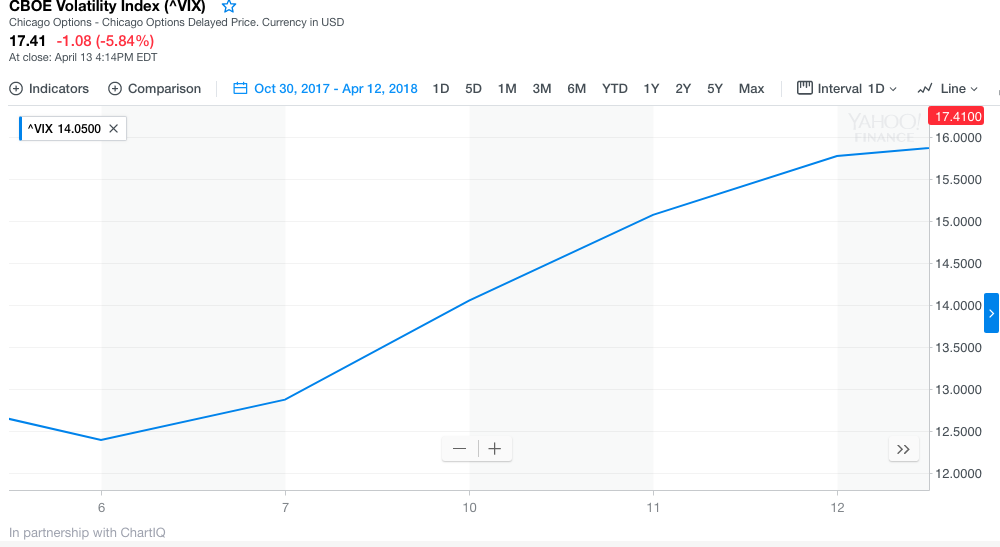1000x547 pixels.
Task: Click the blue ^VIX series color bar
Action: click(x=21, y=129)
